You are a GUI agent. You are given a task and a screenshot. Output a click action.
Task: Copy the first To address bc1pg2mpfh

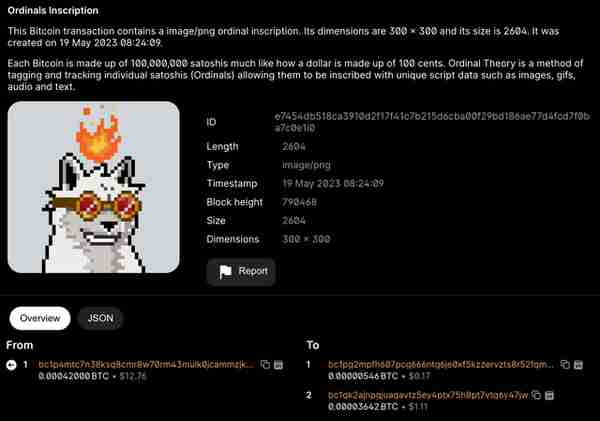point(565,365)
